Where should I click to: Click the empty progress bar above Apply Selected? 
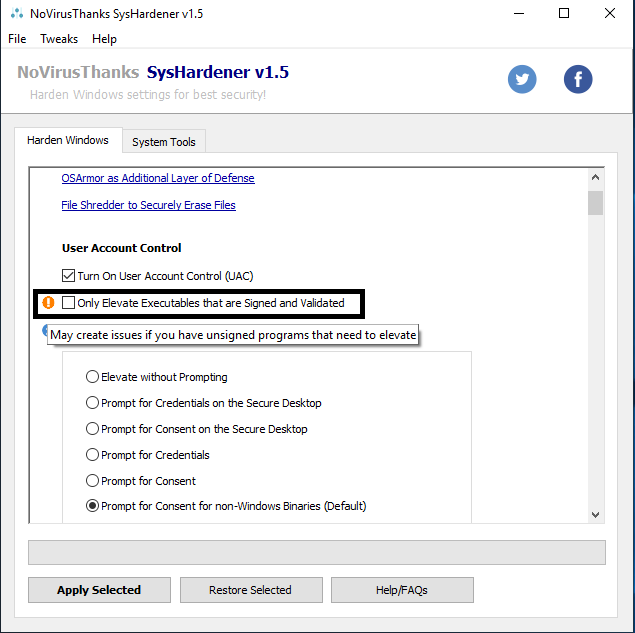317,552
